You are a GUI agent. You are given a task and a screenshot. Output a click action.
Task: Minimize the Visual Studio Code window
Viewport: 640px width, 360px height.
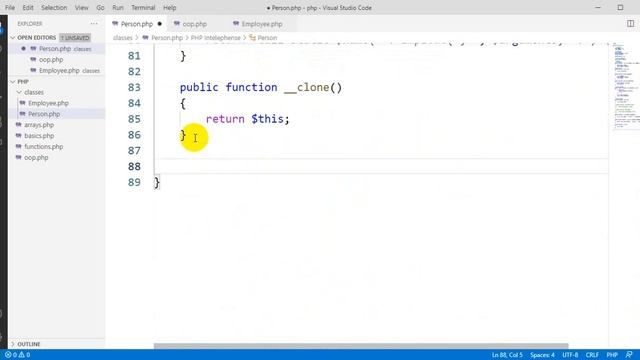point(598,7)
